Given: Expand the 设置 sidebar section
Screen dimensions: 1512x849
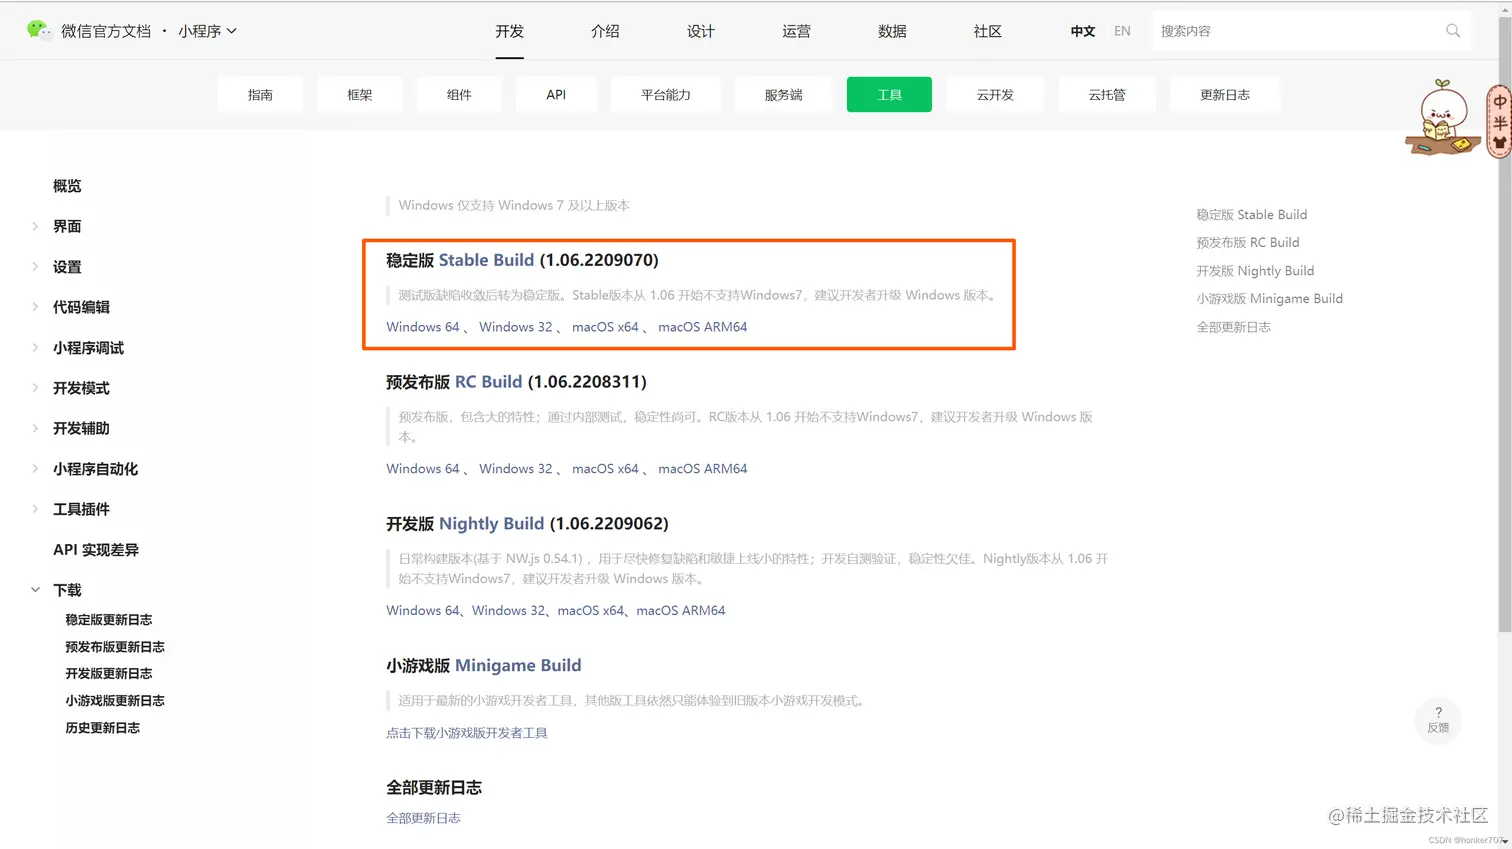Looking at the screenshot, I should pyautogui.click(x=66, y=266).
